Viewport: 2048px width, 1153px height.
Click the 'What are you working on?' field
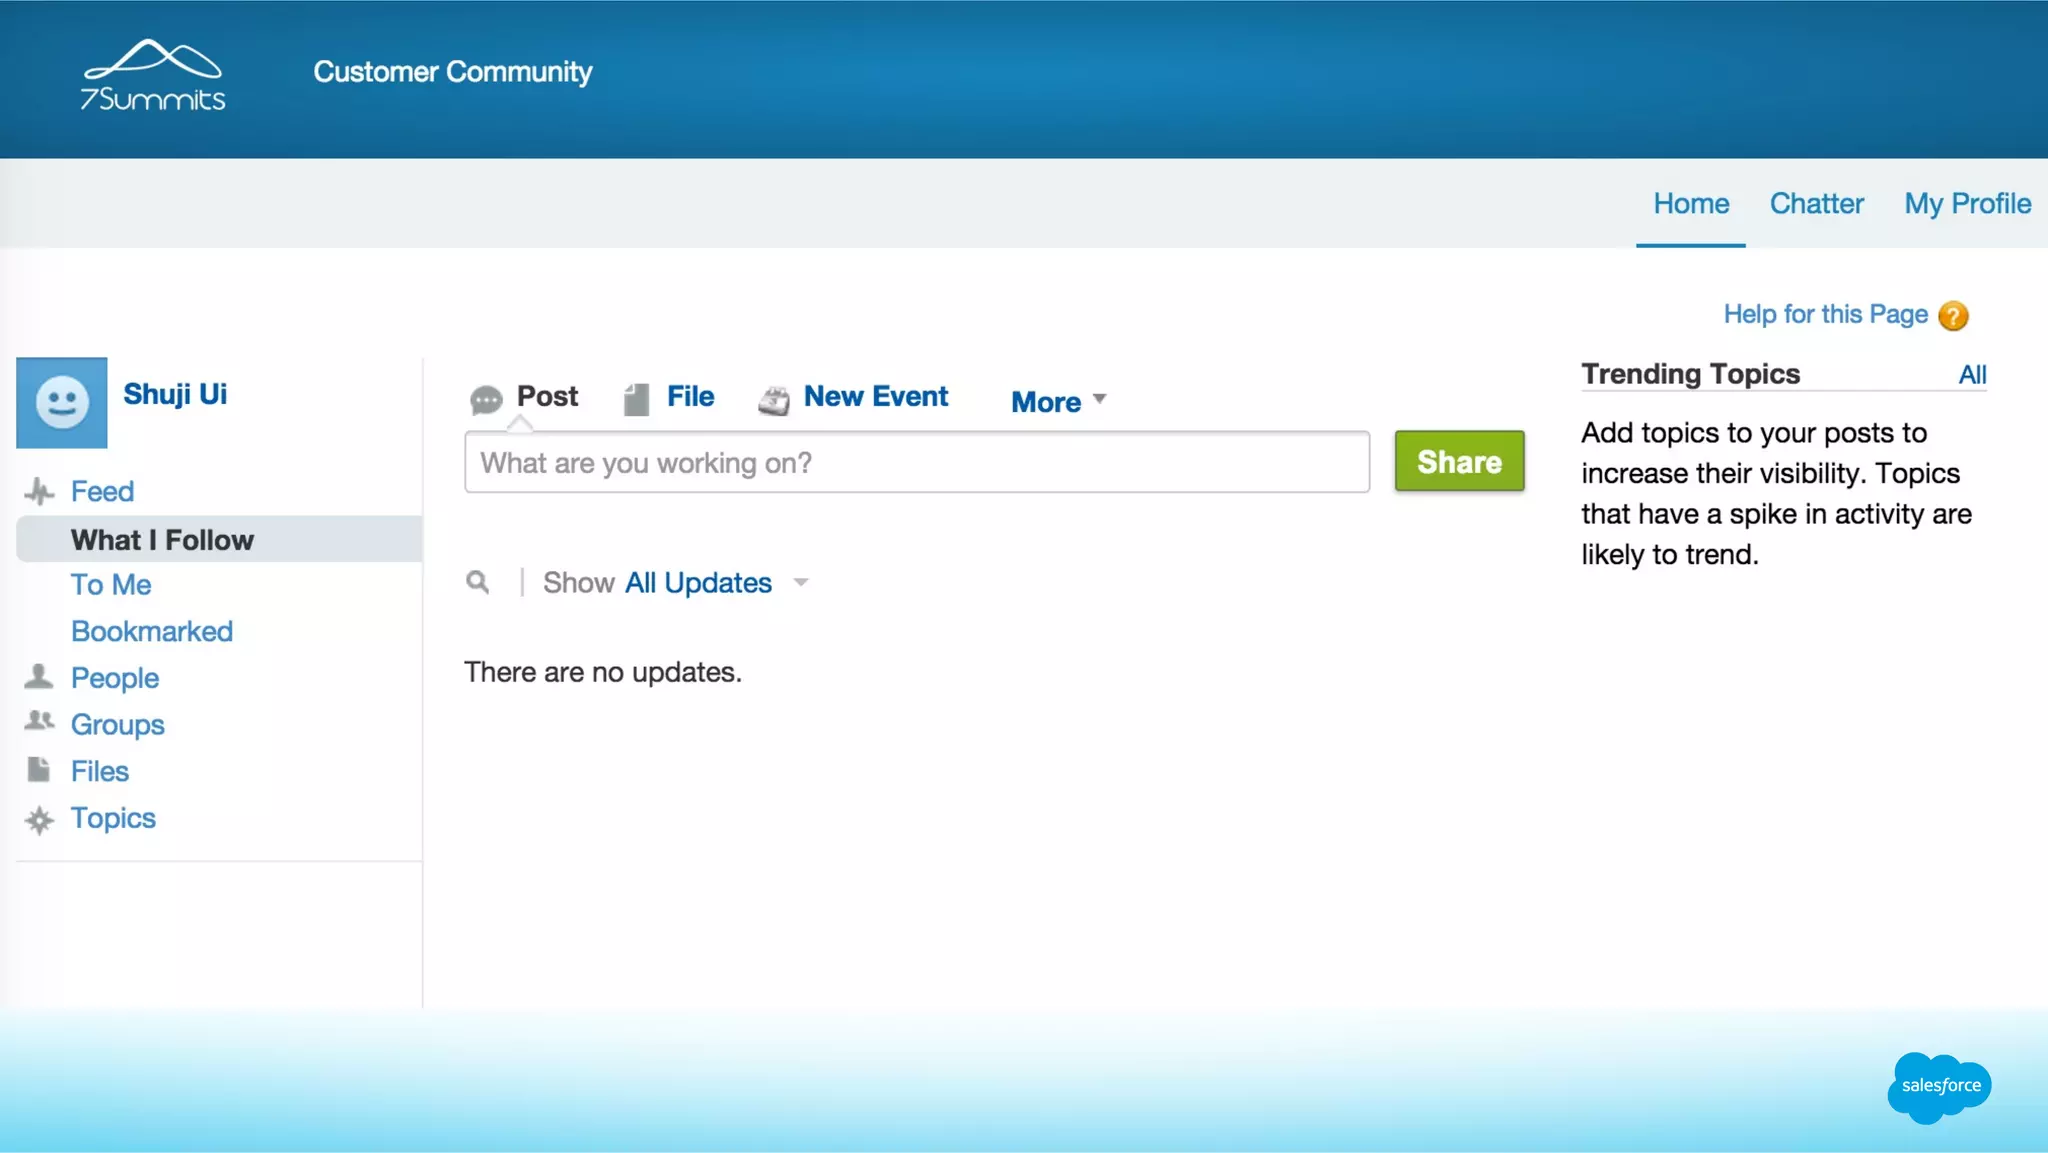[916, 463]
